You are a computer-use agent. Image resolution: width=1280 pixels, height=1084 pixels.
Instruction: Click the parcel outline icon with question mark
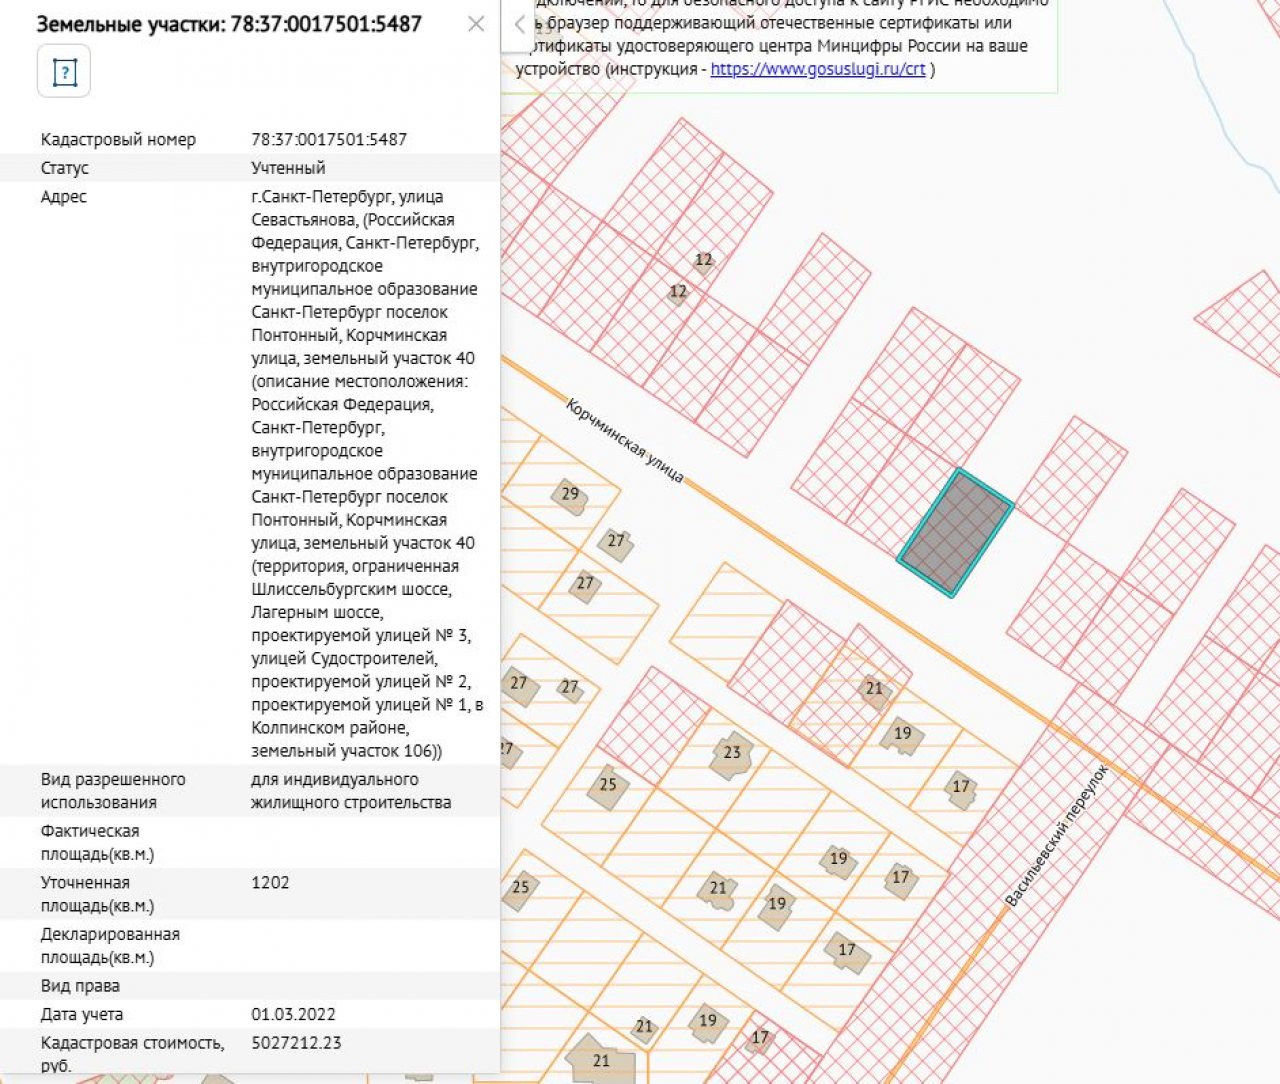point(64,72)
